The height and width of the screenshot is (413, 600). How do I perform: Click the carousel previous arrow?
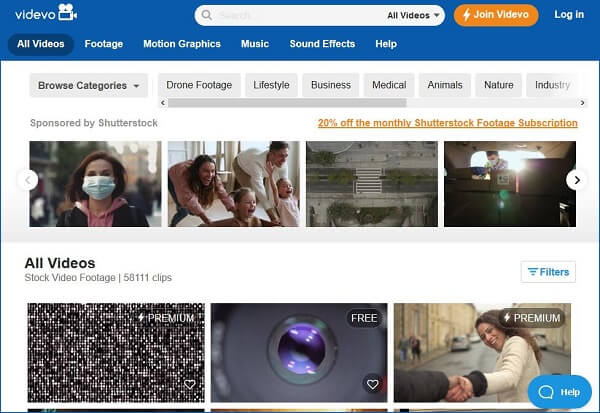[28, 180]
